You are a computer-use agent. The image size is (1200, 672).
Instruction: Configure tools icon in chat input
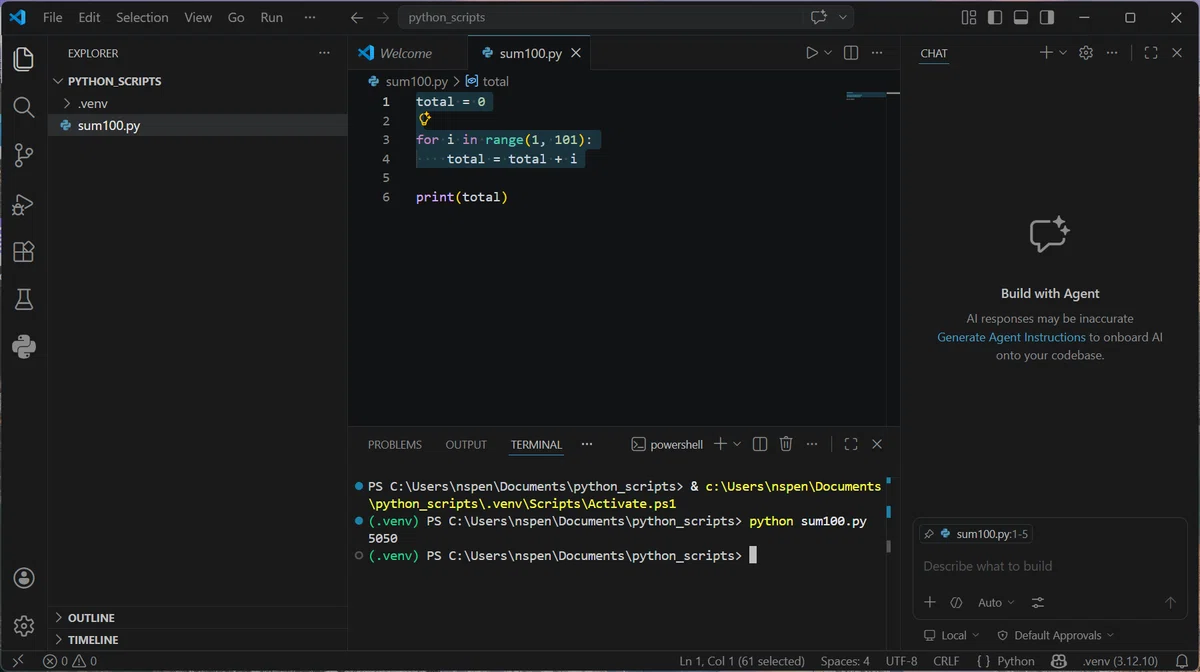pyautogui.click(x=1037, y=602)
